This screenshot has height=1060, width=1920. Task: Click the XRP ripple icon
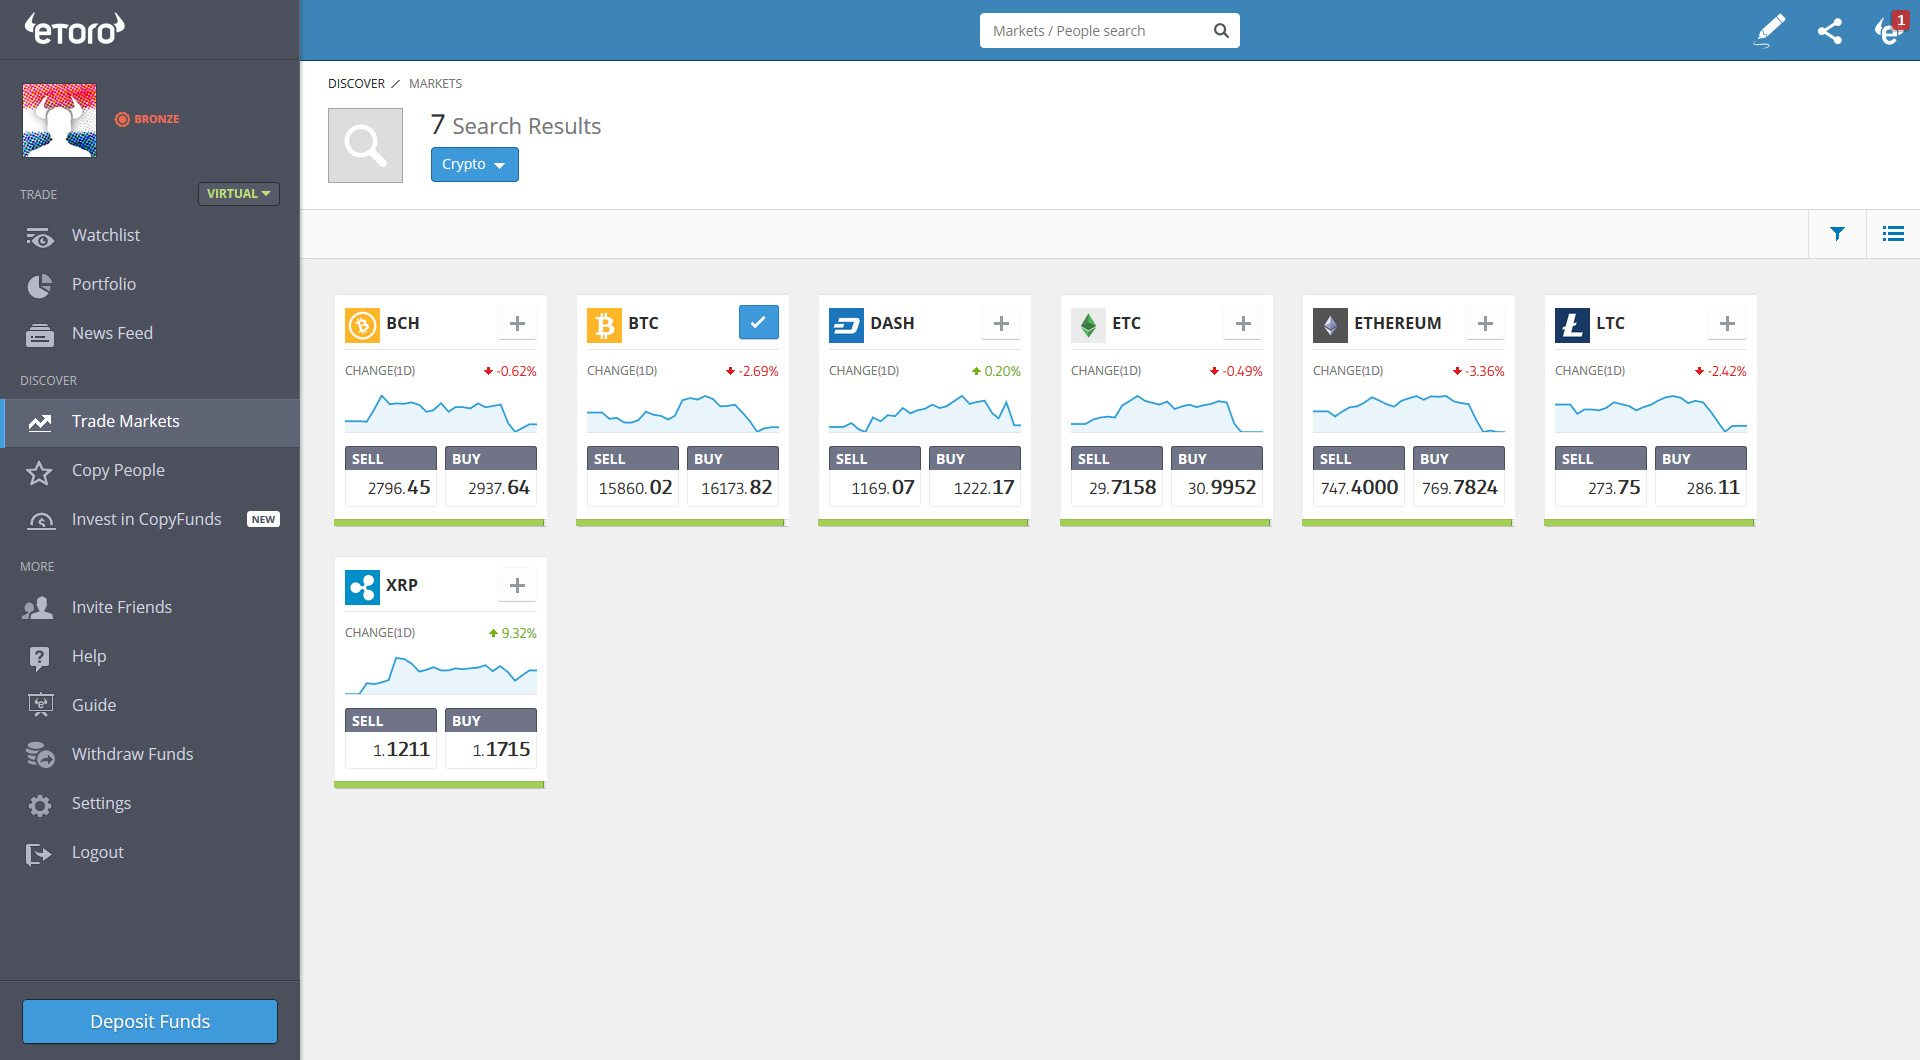click(x=362, y=586)
